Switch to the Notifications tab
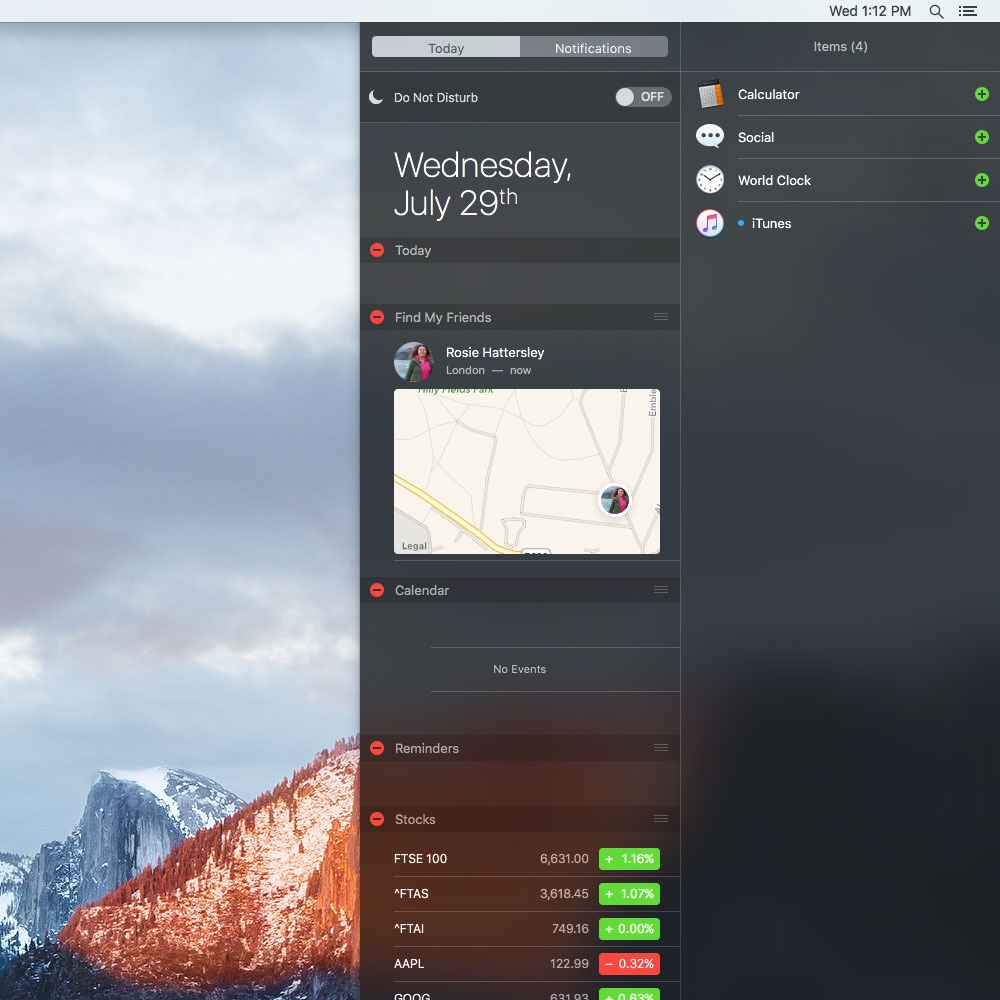1000x1000 pixels. pos(593,48)
